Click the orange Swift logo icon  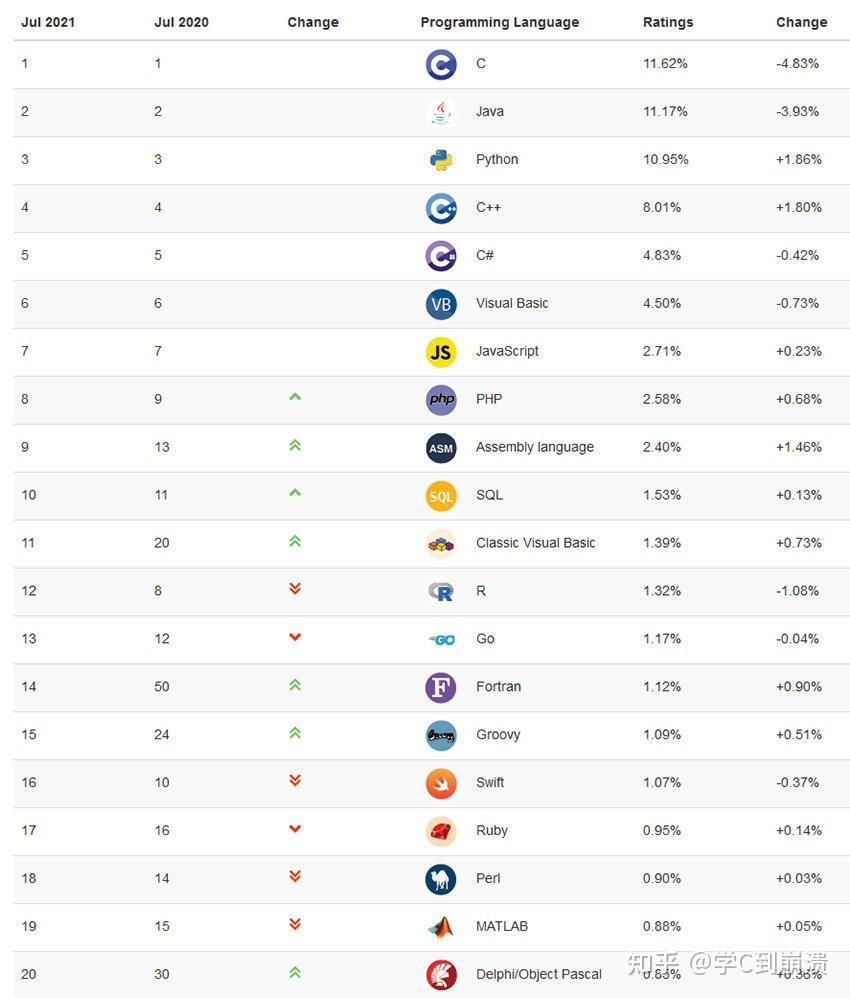[441, 783]
